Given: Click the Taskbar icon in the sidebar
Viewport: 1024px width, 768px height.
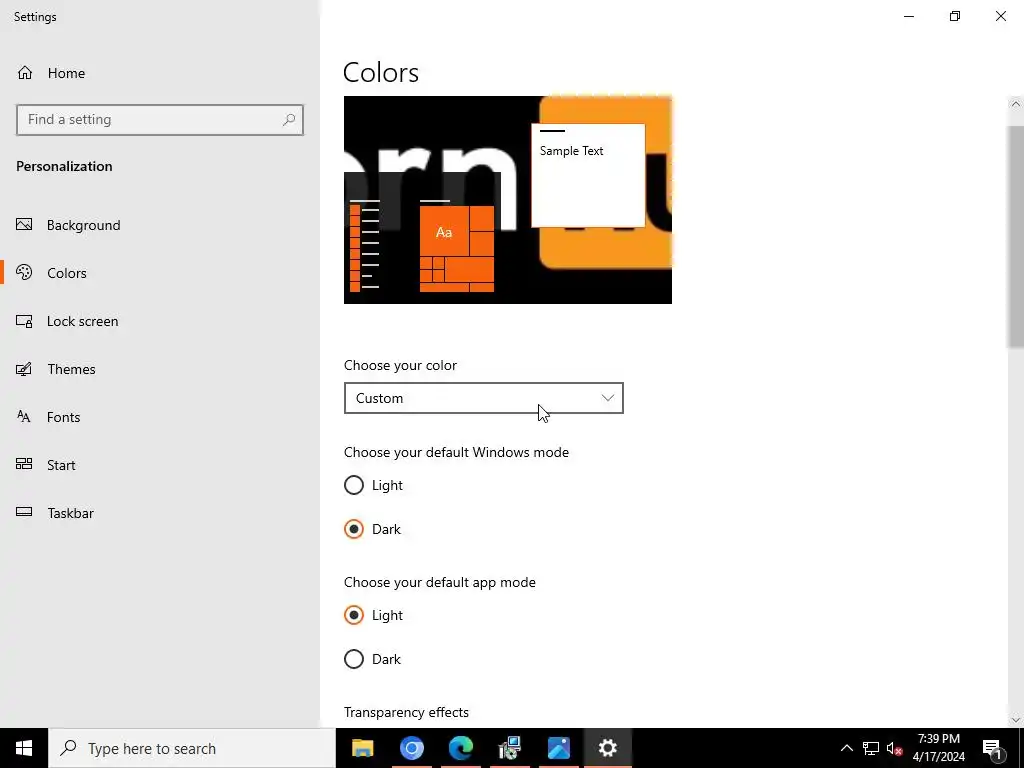Looking at the screenshot, I should coord(24,512).
